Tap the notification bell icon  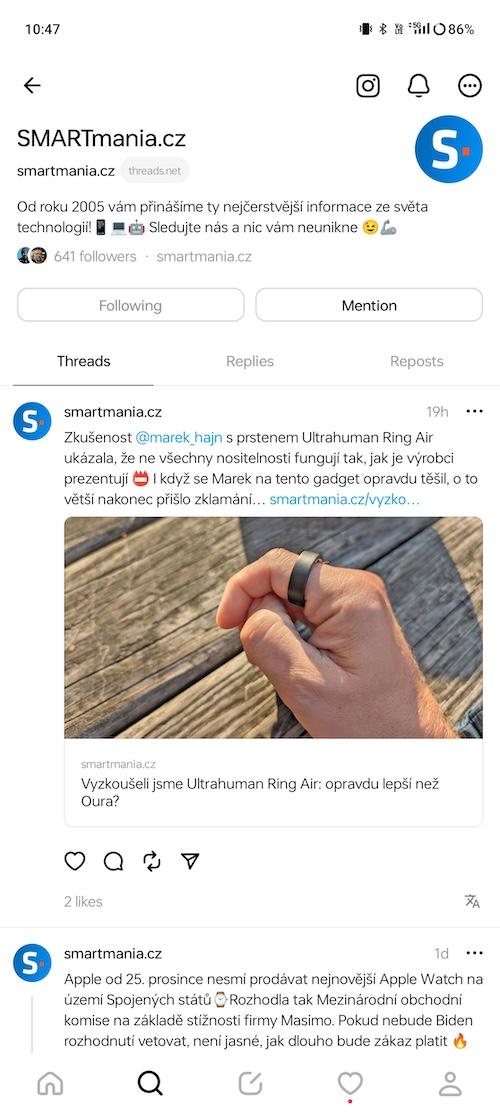(418, 86)
